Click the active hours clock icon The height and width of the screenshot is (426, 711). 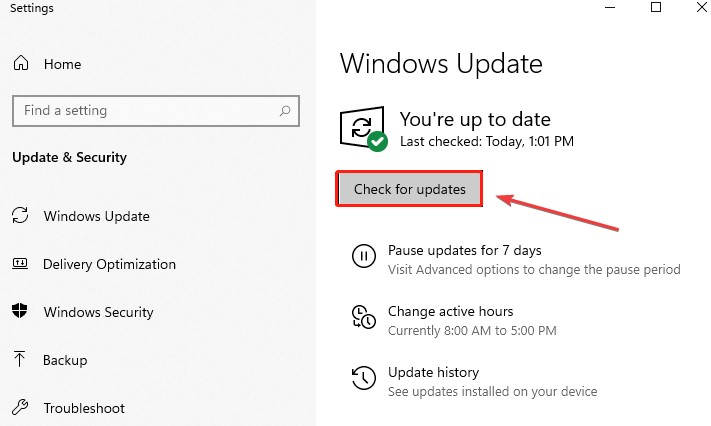pyautogui.click(x=364, y=317)
